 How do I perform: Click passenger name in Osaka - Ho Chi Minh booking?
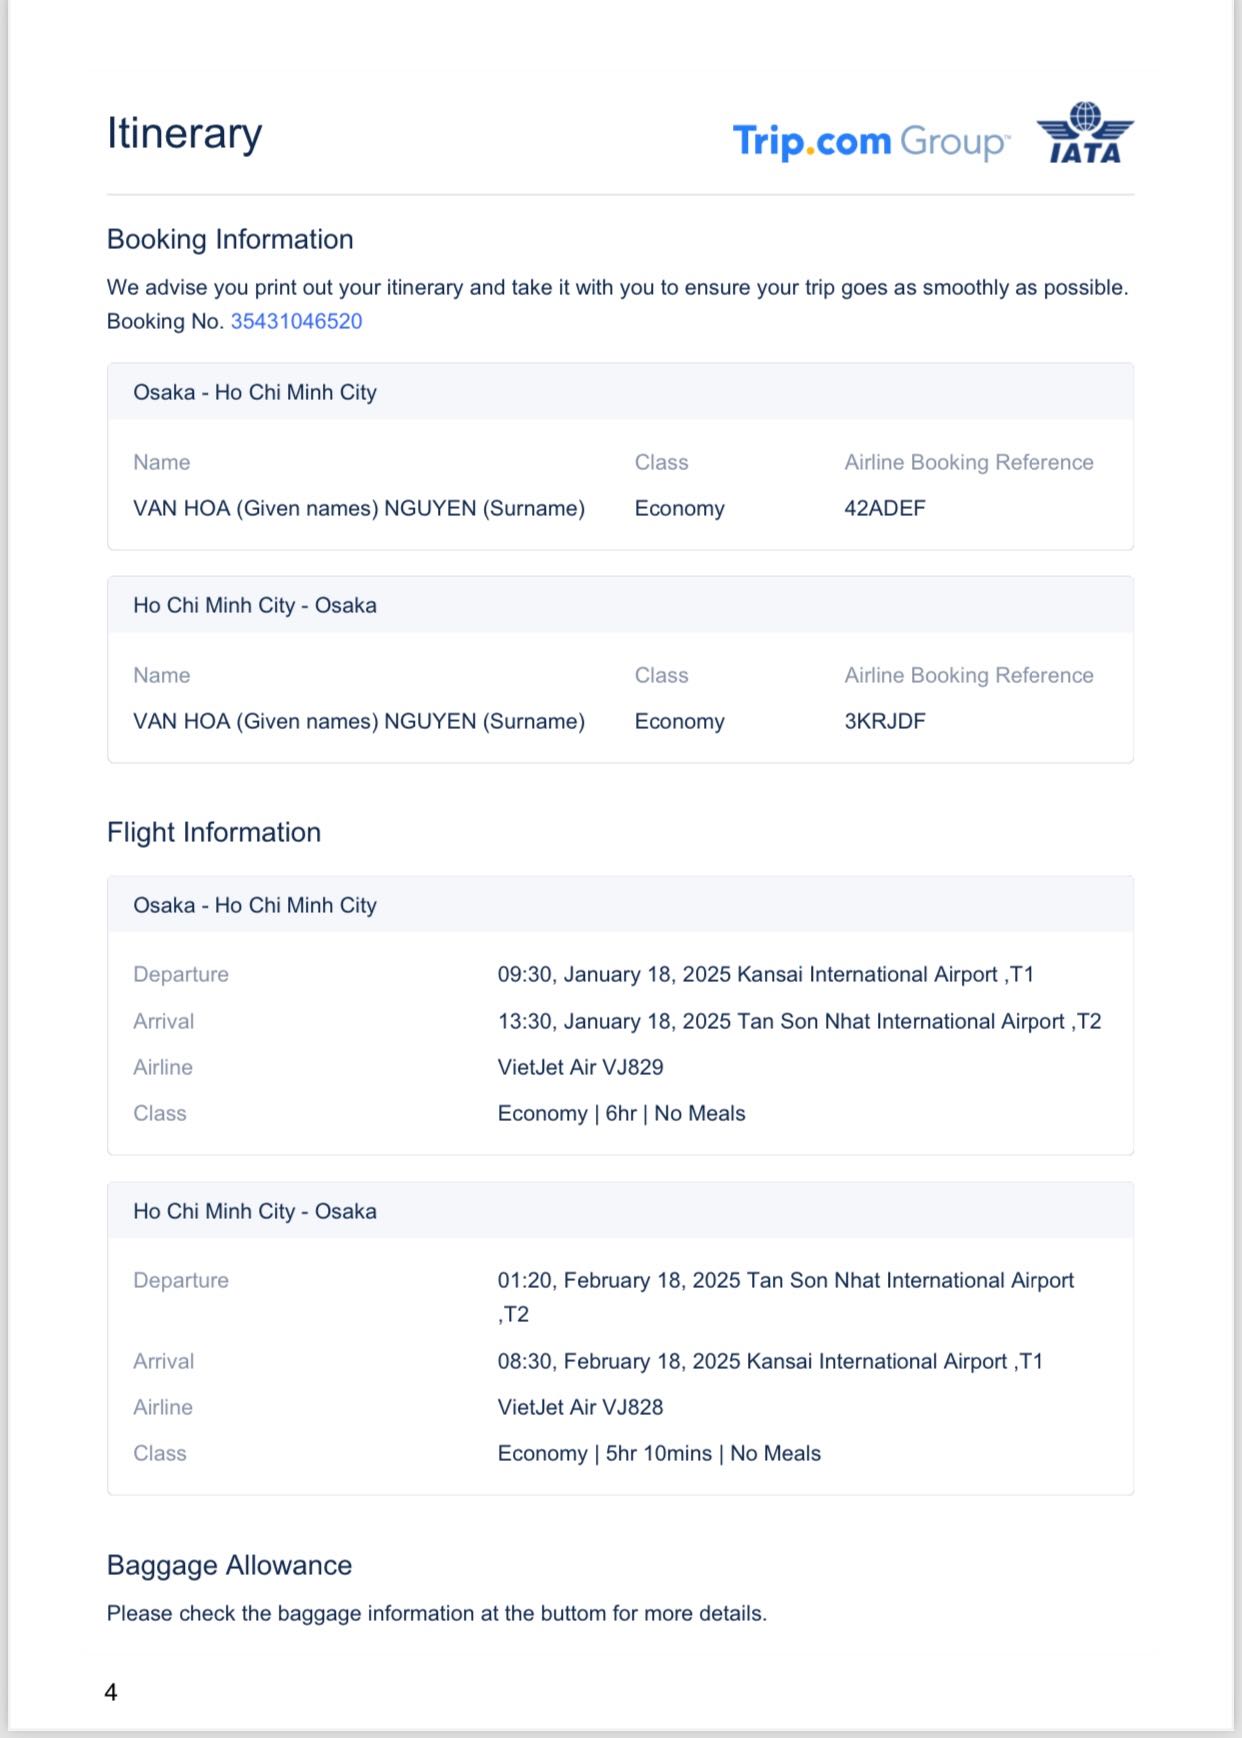coord(358,508)
